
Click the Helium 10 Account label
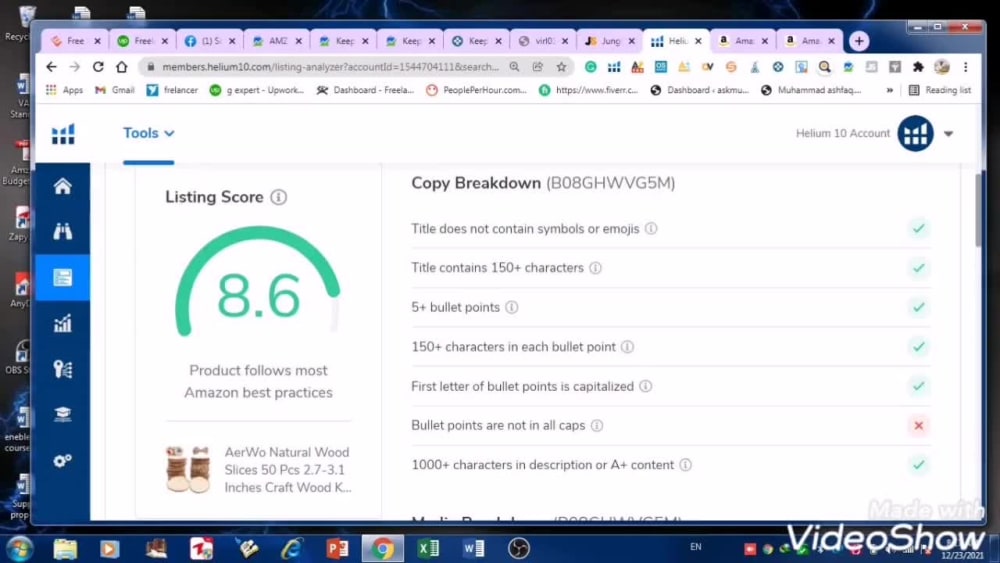(842, 133)
